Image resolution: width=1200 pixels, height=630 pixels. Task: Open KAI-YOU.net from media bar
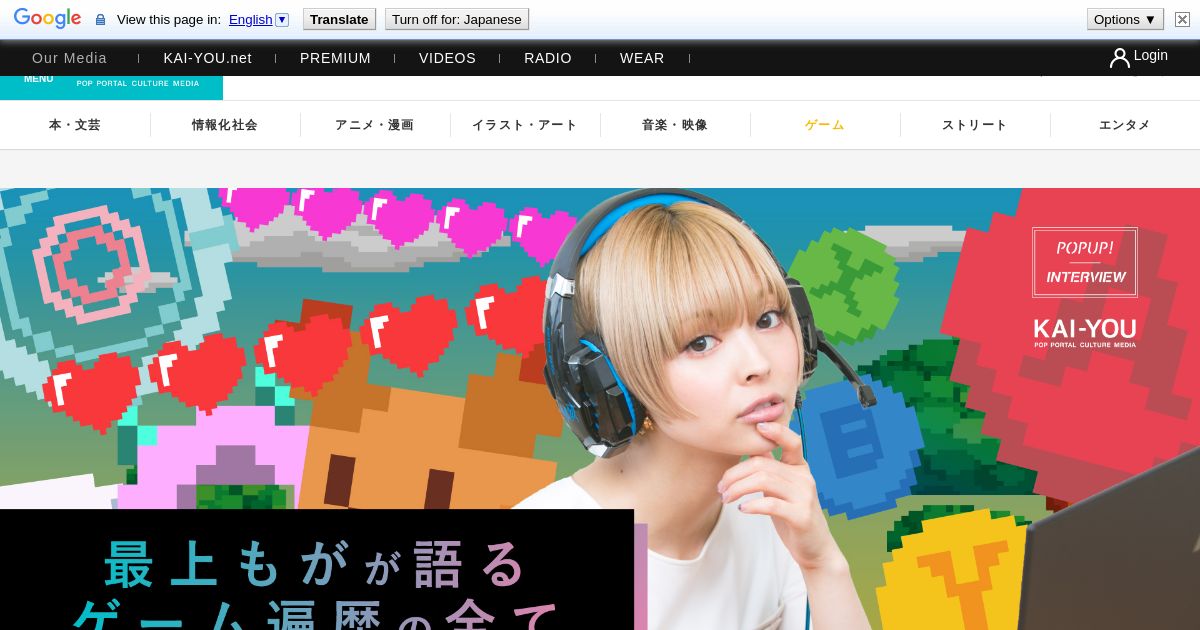tap(208, 58)
